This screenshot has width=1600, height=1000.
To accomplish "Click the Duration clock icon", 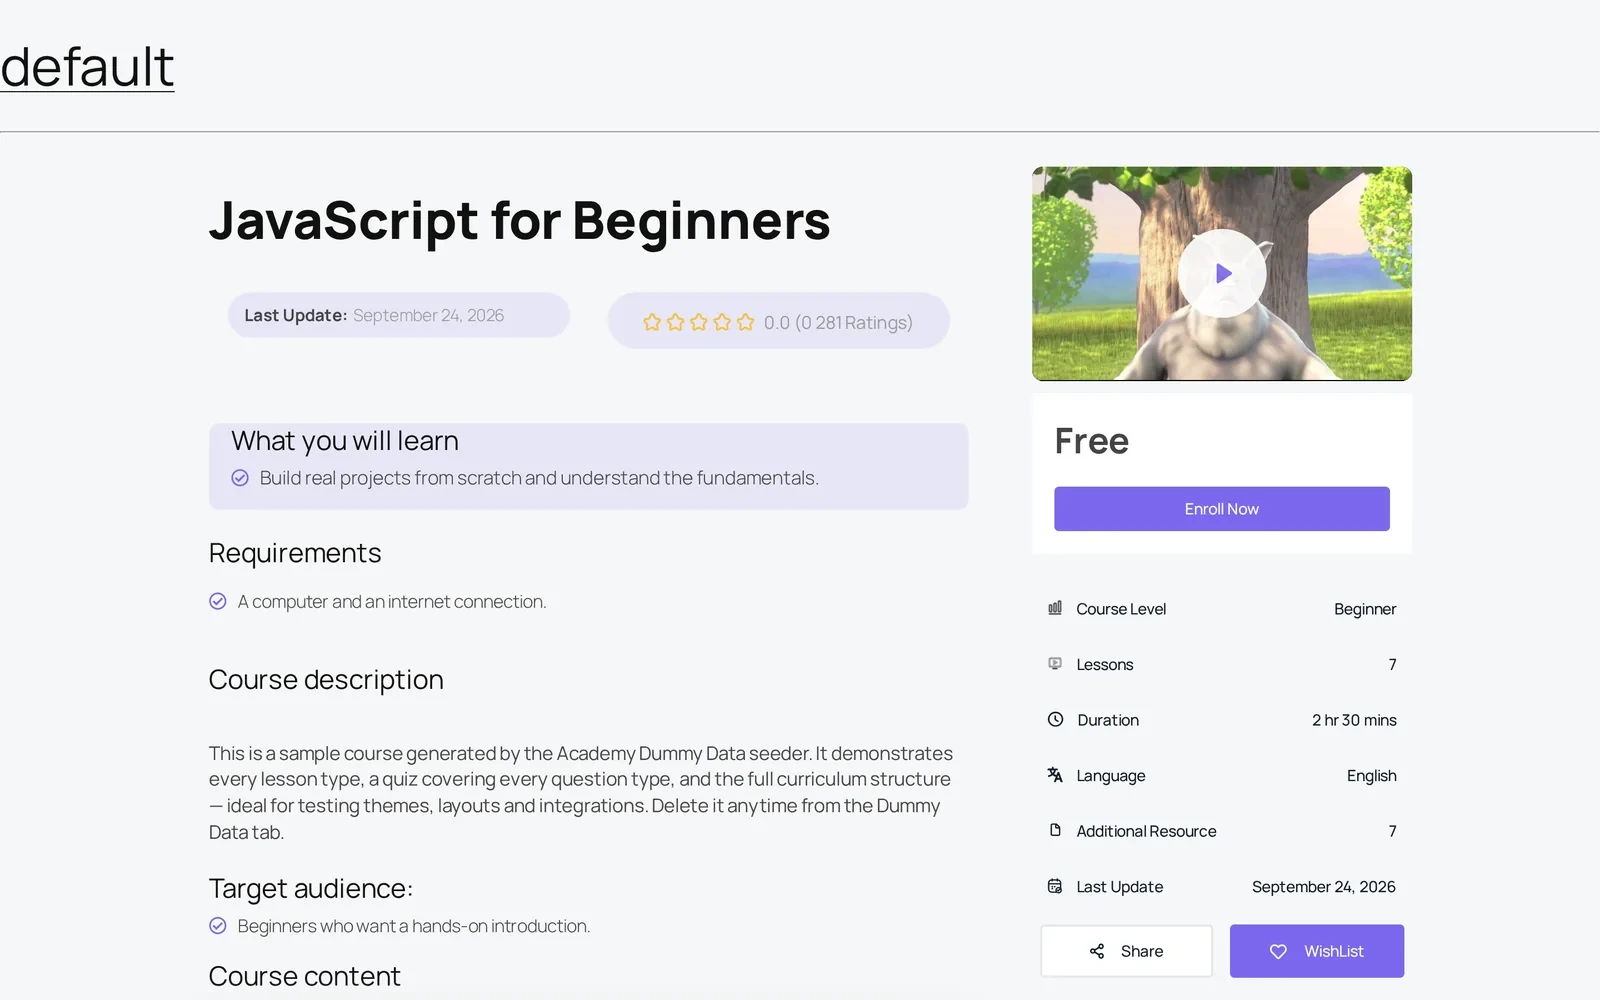I will point(1055,719).
